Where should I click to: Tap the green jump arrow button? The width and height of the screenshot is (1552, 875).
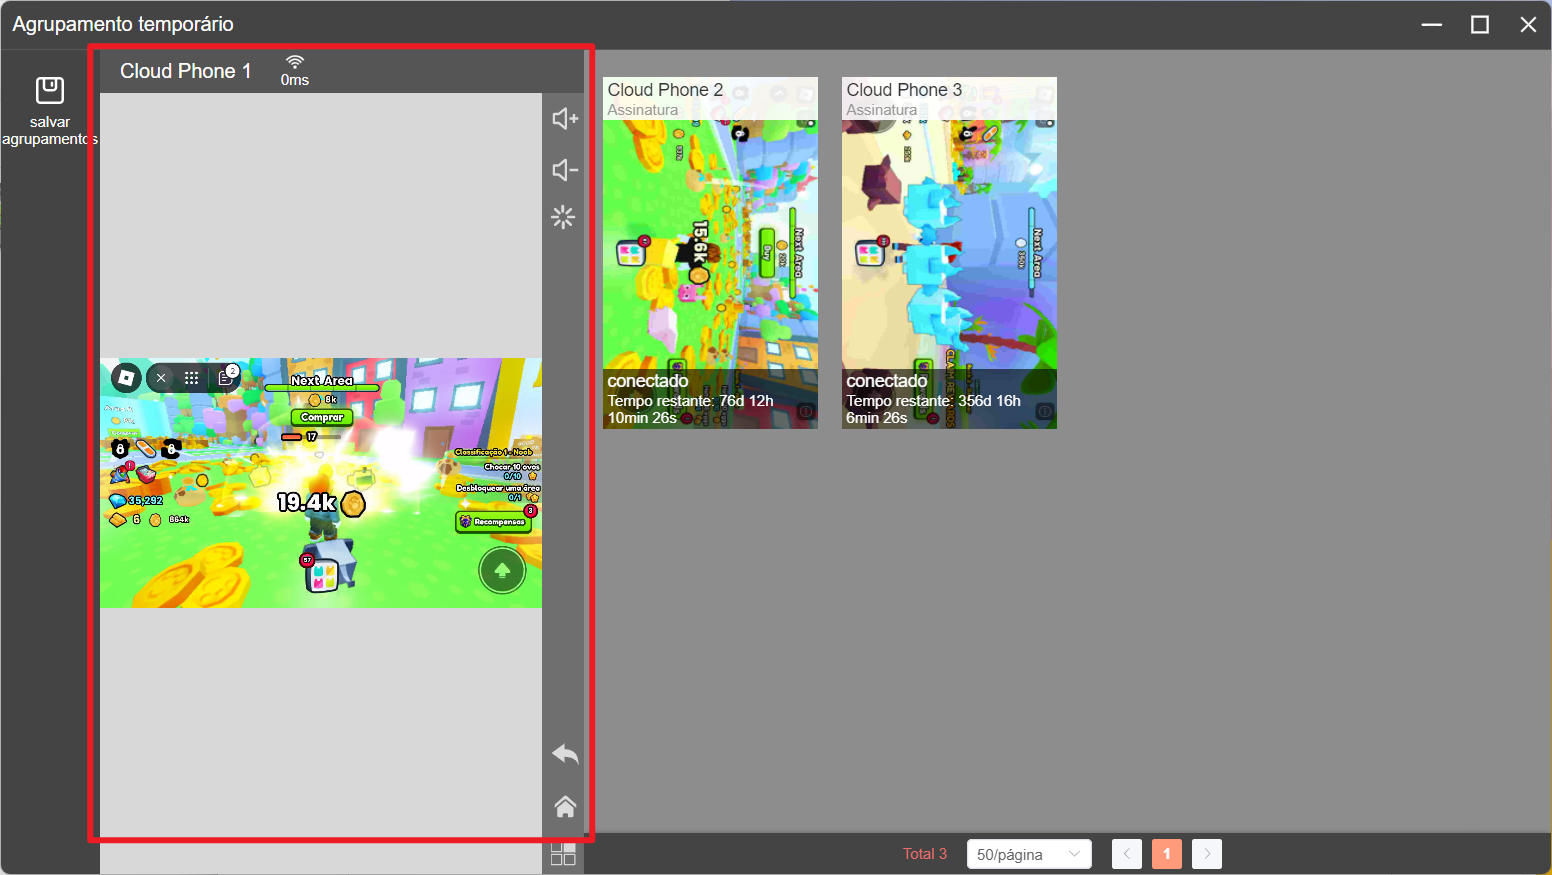click(x=503, y=571)
